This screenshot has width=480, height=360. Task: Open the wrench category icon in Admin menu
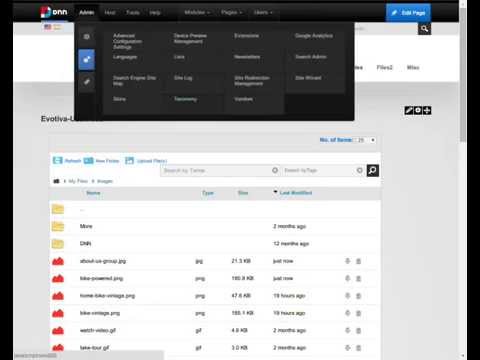(x=87, y=81)
